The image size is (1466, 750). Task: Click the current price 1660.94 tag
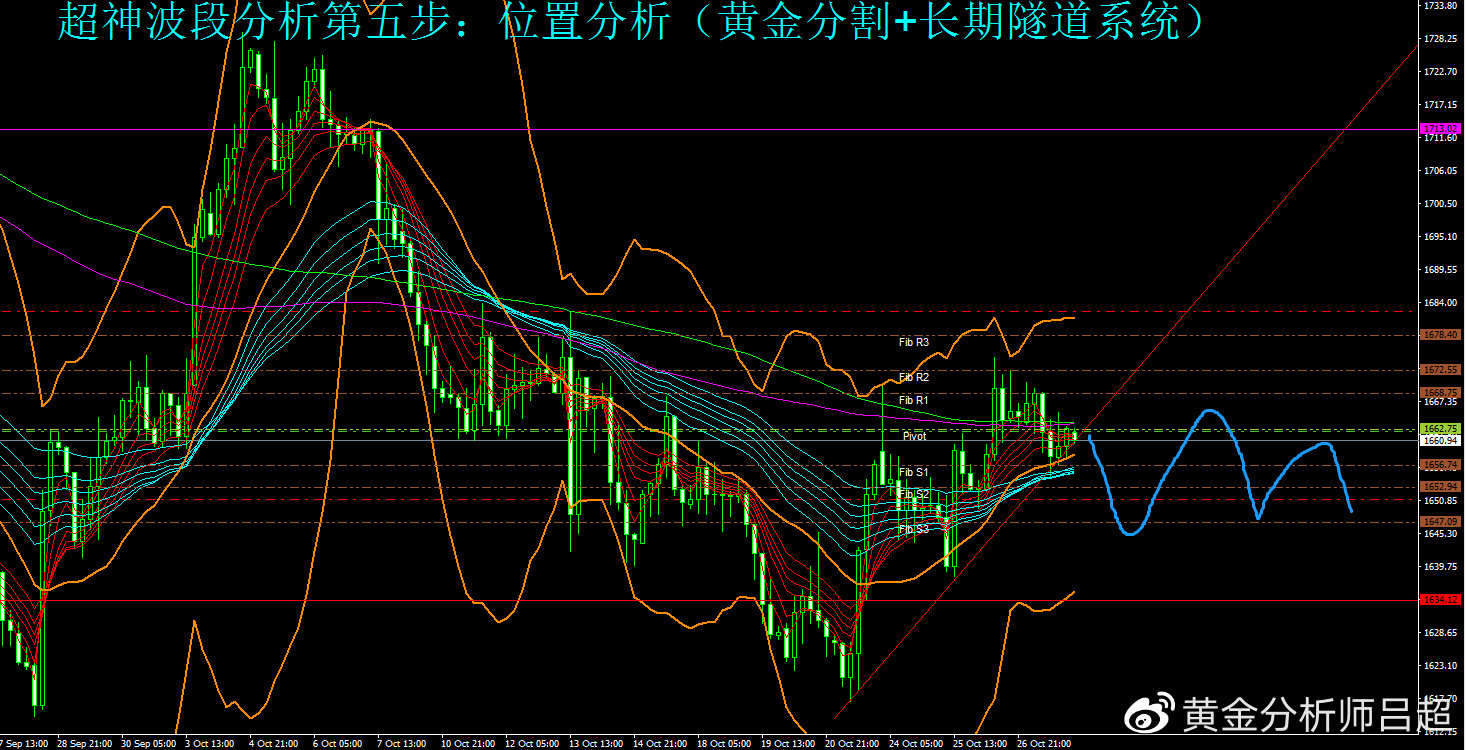[1441, 440]
